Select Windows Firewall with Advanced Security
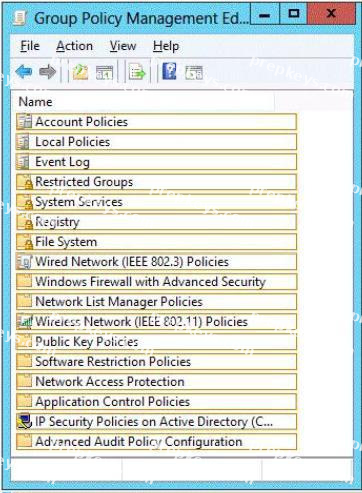 coord(156,282)
